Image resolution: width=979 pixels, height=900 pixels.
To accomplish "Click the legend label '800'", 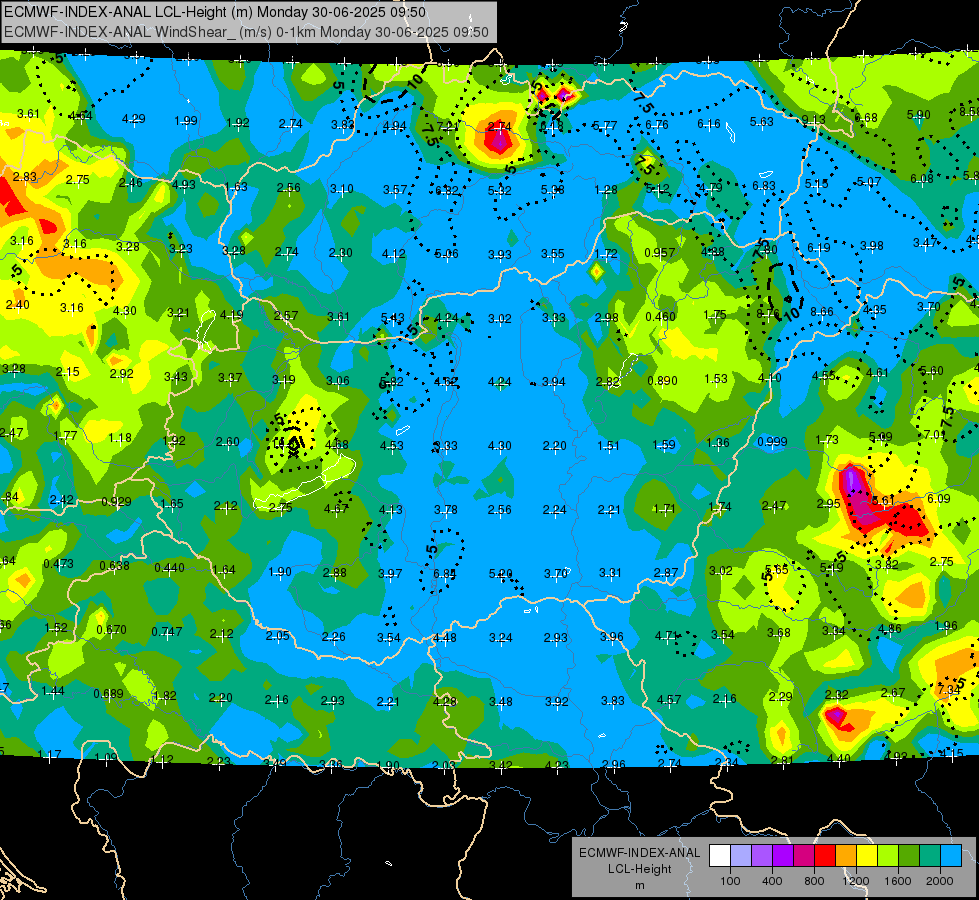I will click(814, 881).
